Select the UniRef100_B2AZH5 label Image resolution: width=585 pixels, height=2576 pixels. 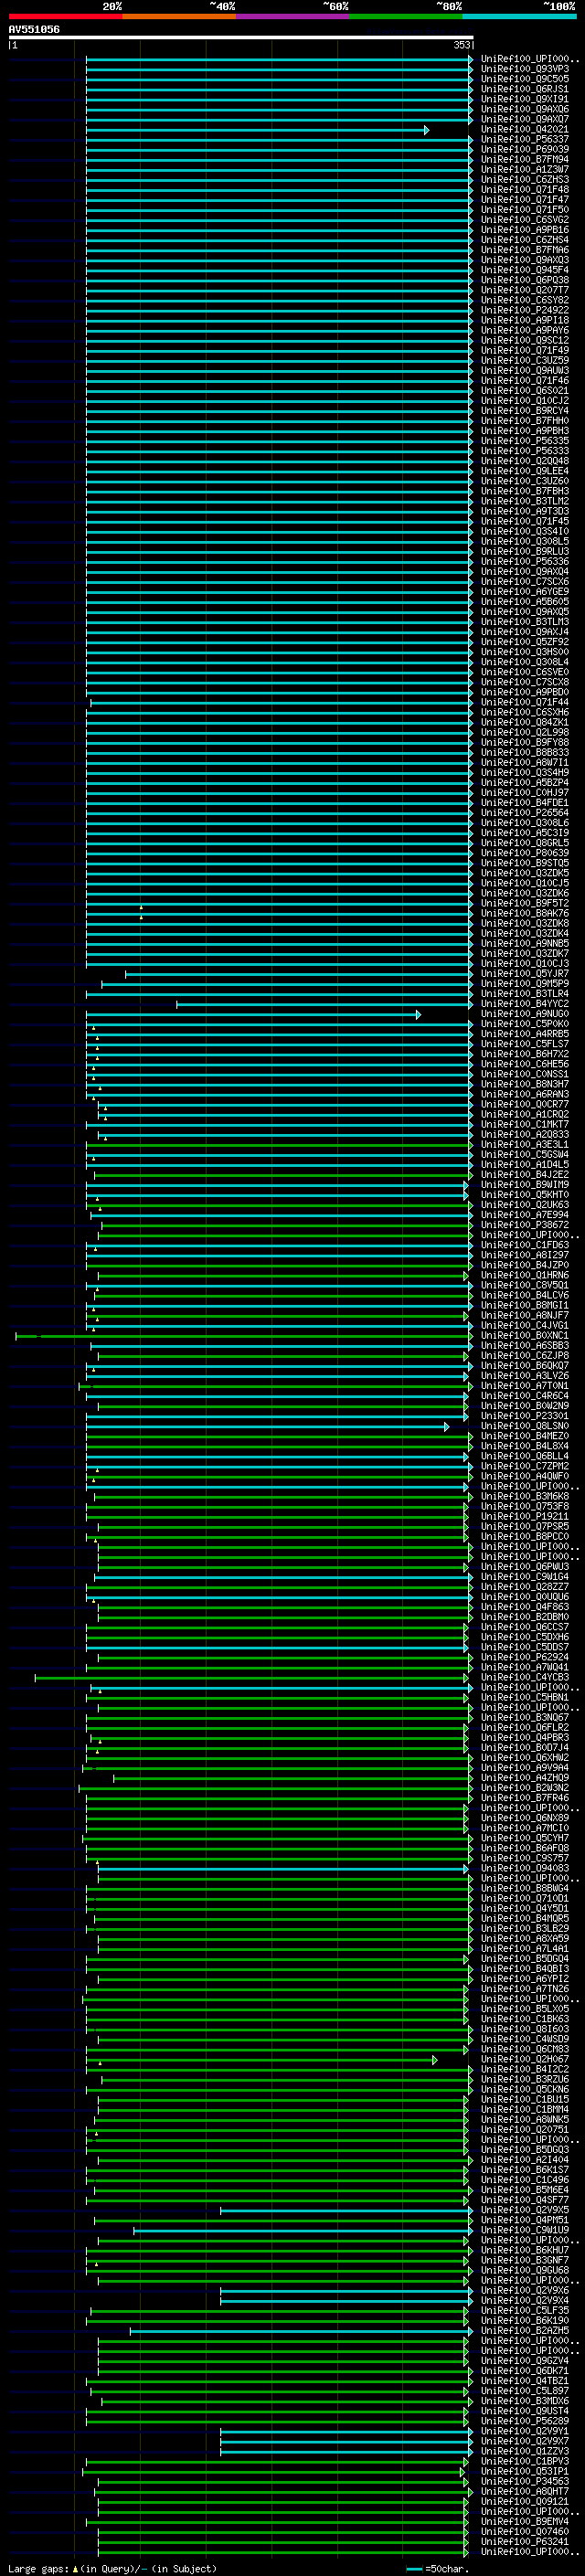point(525,2330)
